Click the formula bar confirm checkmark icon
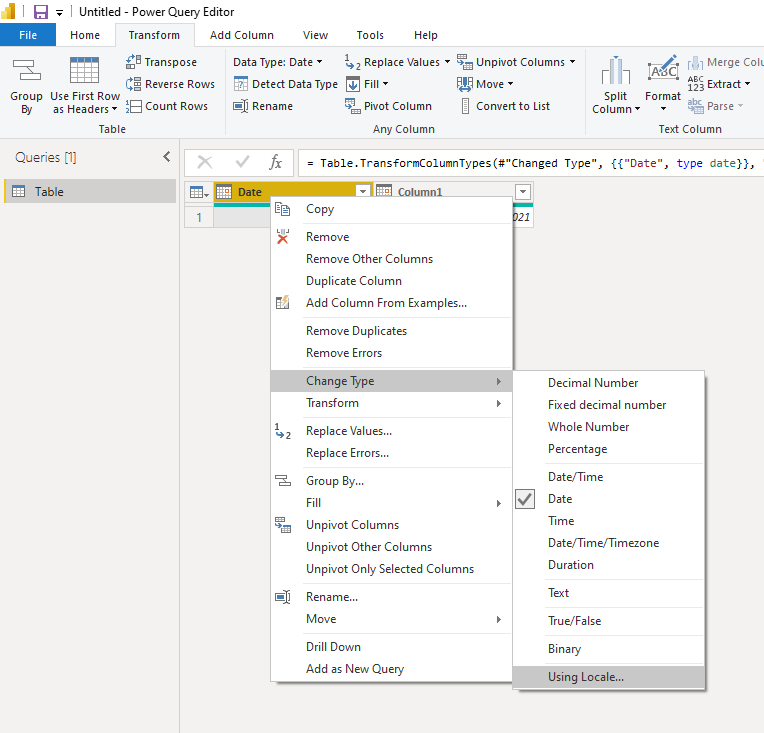Viewport: 764px width, 733px height. click(x=242, y=162)
